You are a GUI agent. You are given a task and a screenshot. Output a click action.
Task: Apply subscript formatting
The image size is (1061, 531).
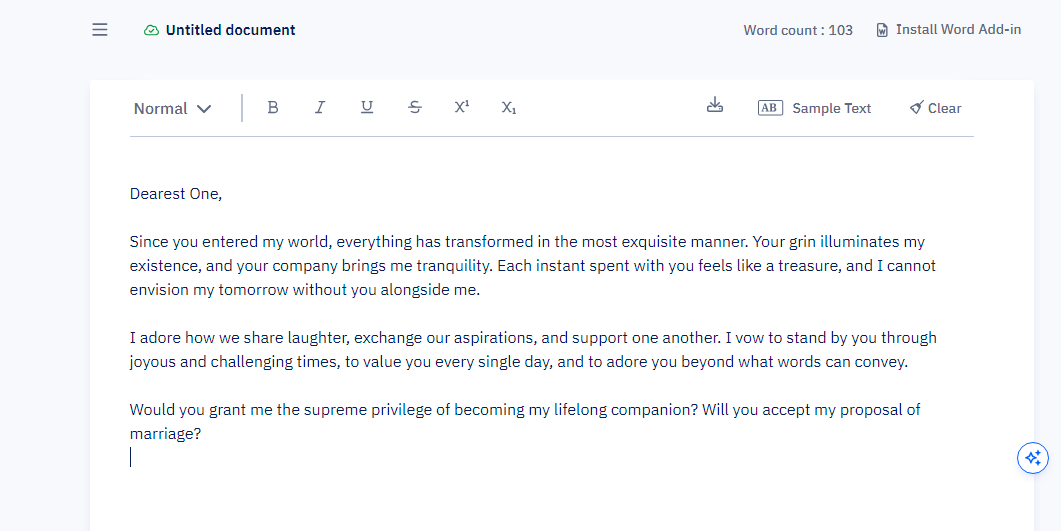(x=509, y=108)
